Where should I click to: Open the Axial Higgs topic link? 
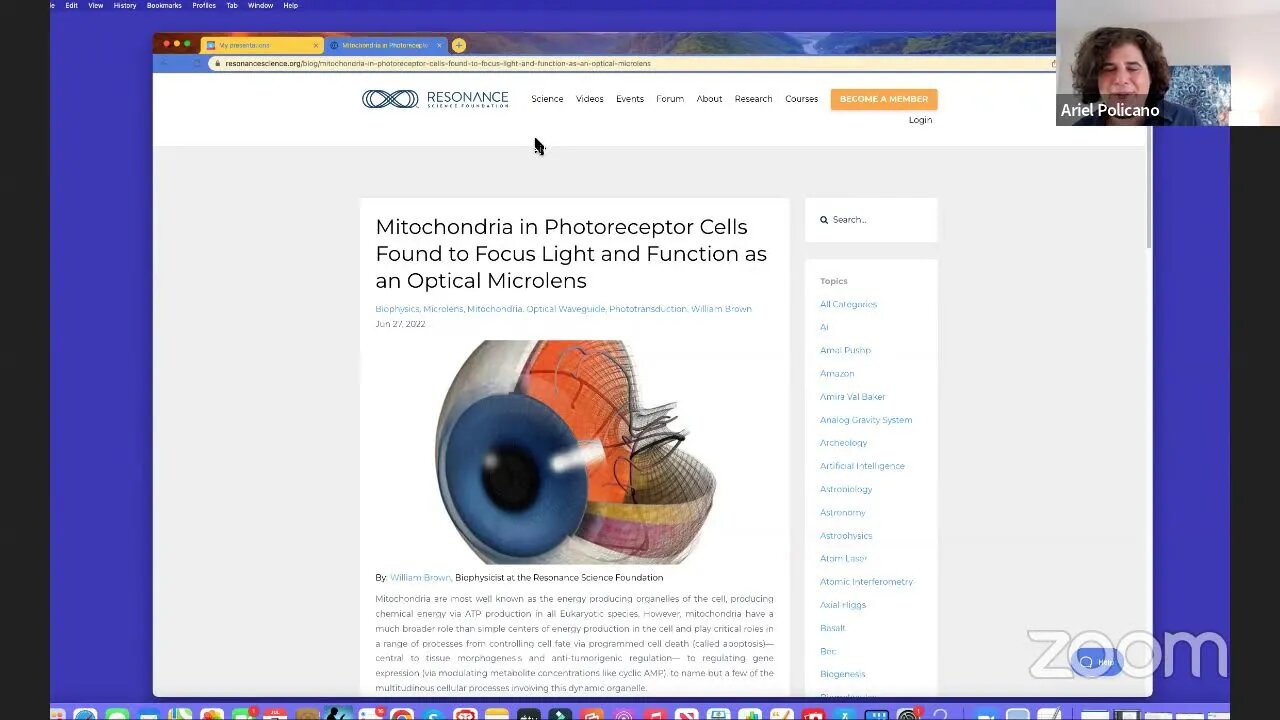coord(843,605)
